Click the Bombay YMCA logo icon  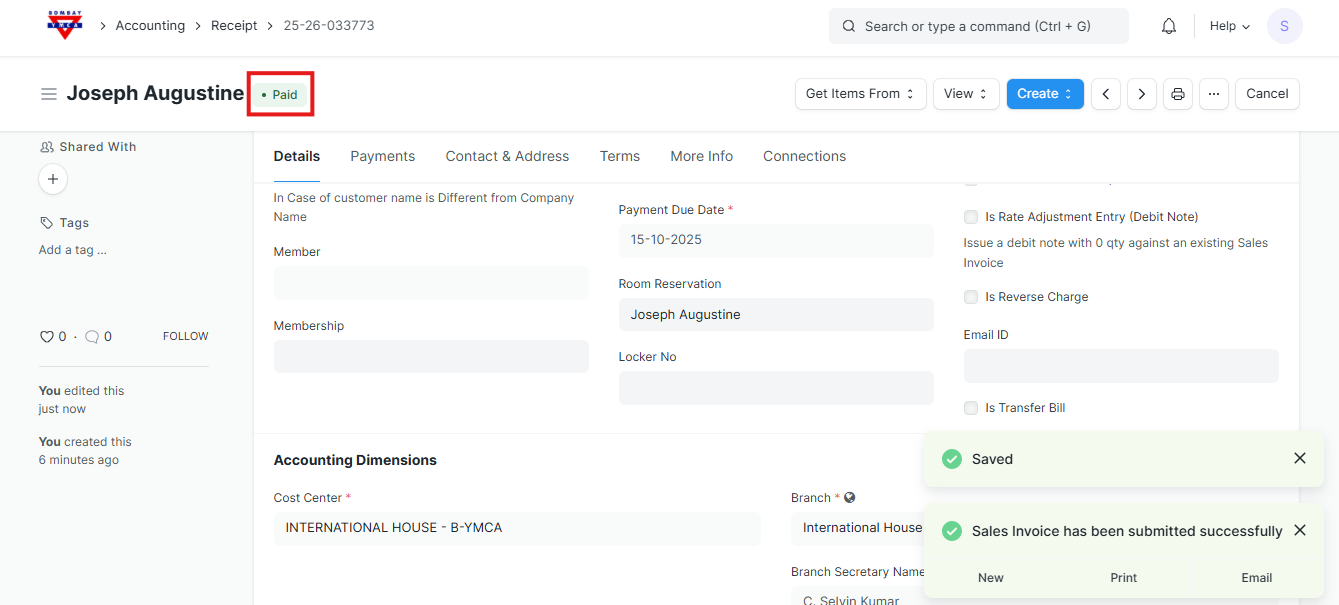[65, 25]
